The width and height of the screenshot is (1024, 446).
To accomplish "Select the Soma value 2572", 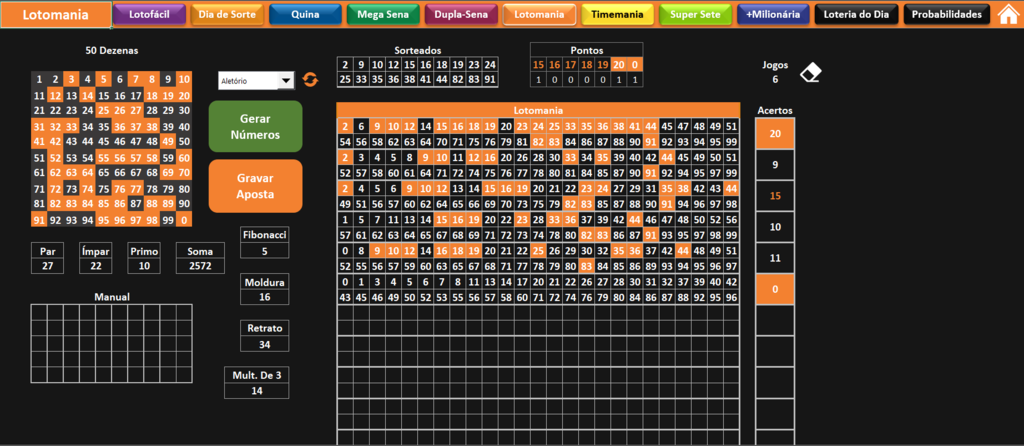I will pos(200,266).
